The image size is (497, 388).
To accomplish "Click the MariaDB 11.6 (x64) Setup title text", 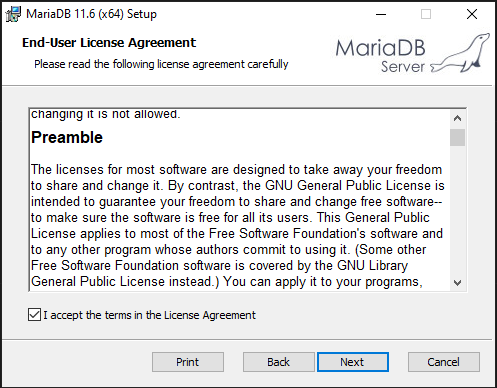I will pyautogui.click(x=91, y=14).
